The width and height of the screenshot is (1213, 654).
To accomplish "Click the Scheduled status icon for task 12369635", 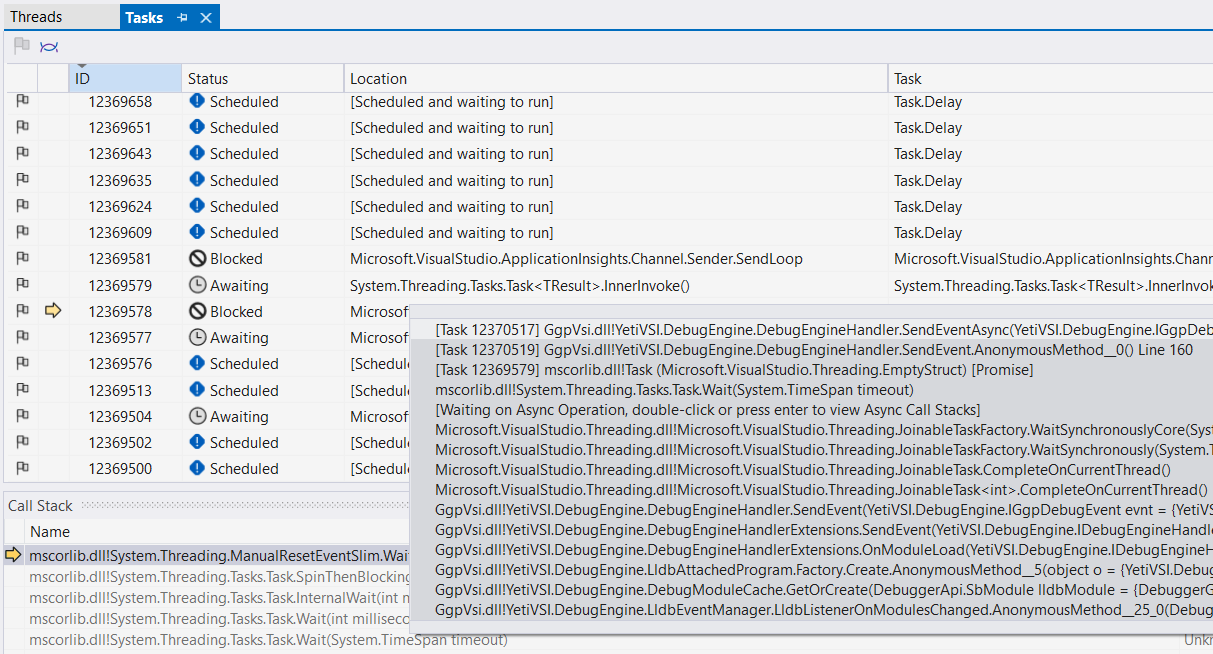I will [197, 180].
